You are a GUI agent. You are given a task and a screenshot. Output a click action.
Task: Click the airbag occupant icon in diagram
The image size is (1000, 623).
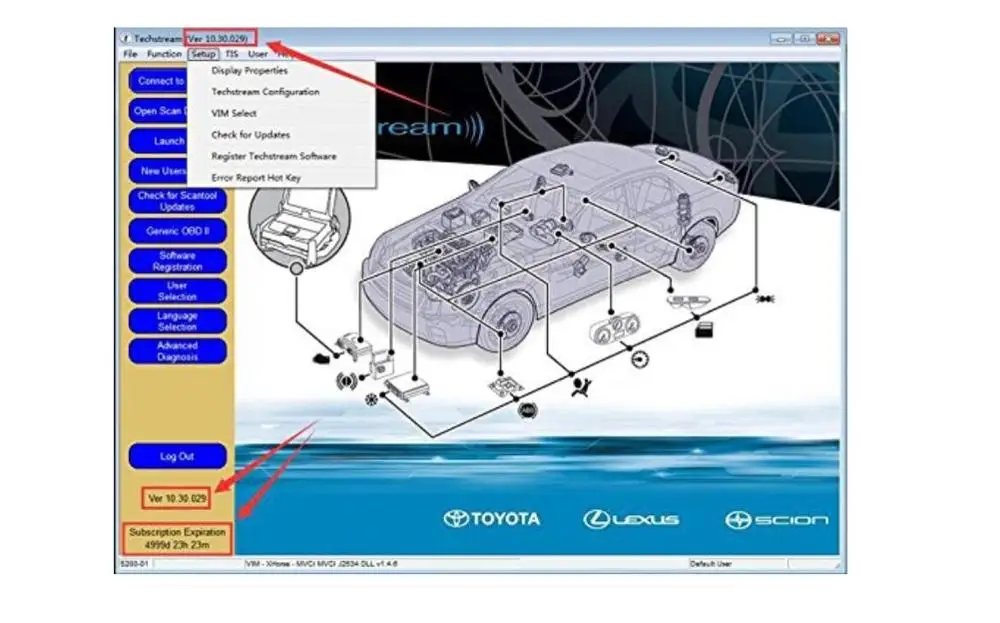tap(580, 387)
